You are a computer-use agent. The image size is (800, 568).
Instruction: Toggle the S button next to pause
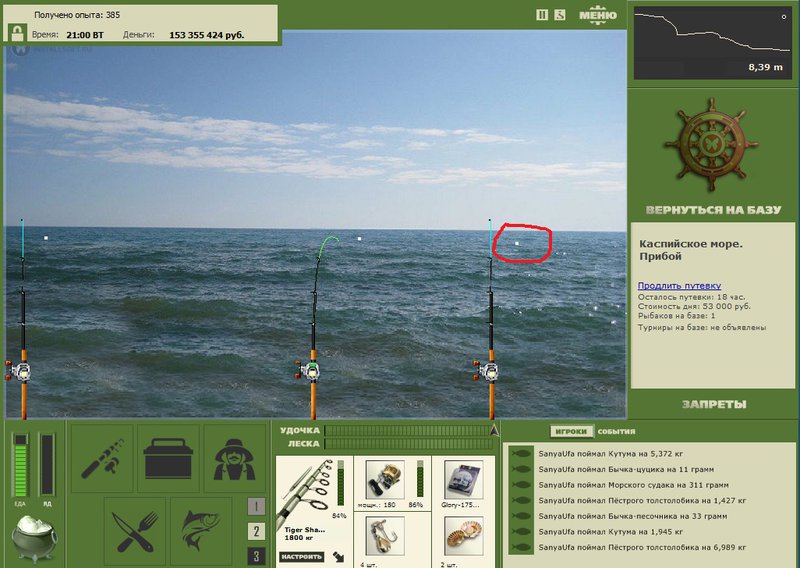[560, 15]
